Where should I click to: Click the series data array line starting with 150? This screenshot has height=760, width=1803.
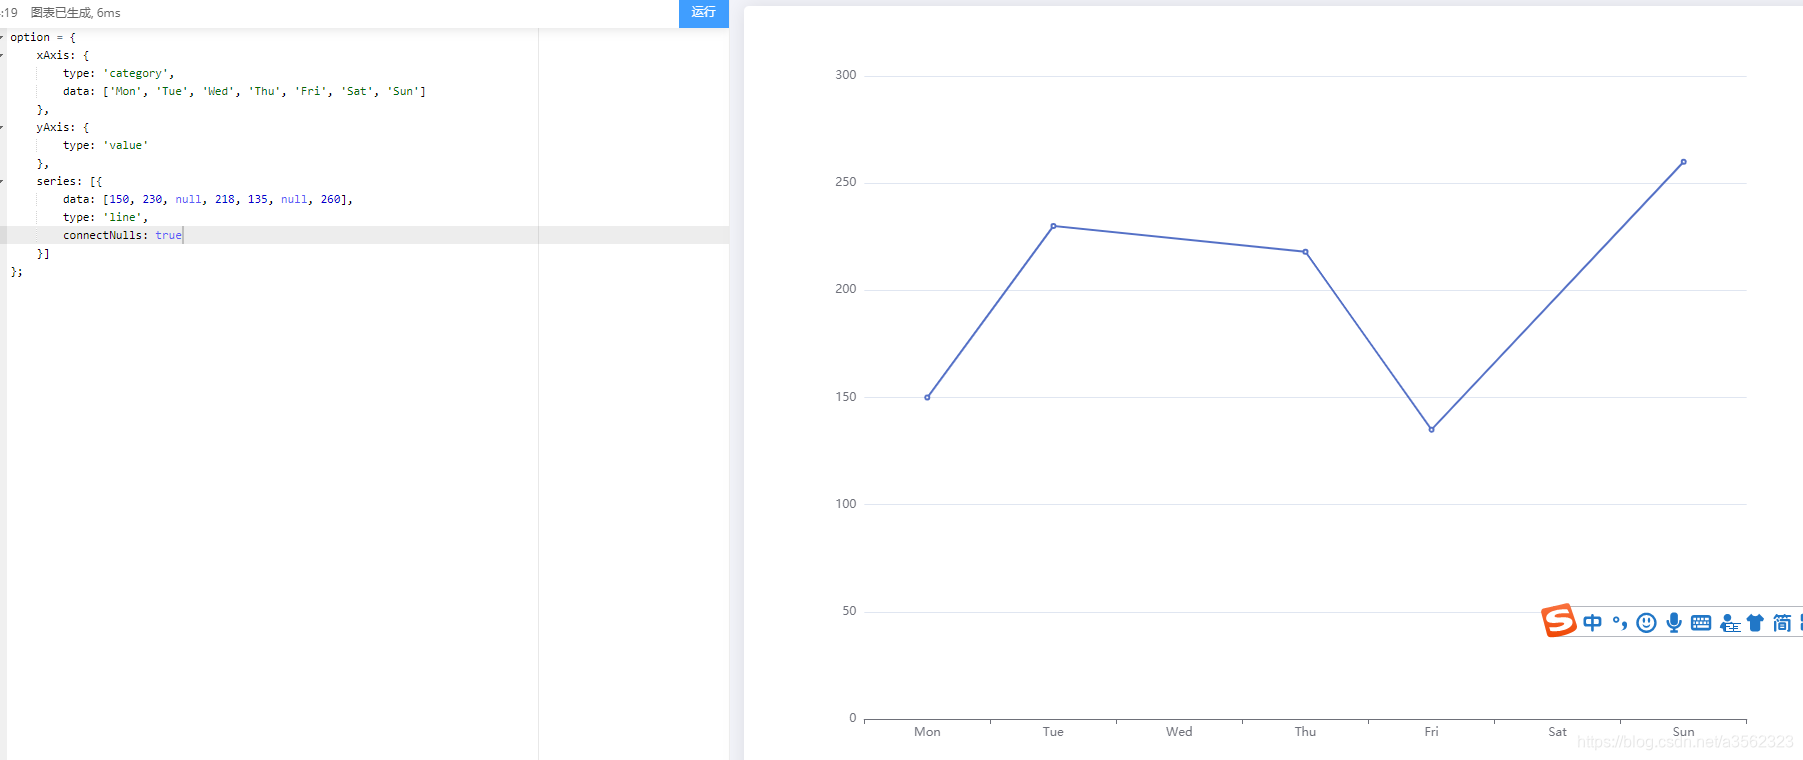point(207,199)
